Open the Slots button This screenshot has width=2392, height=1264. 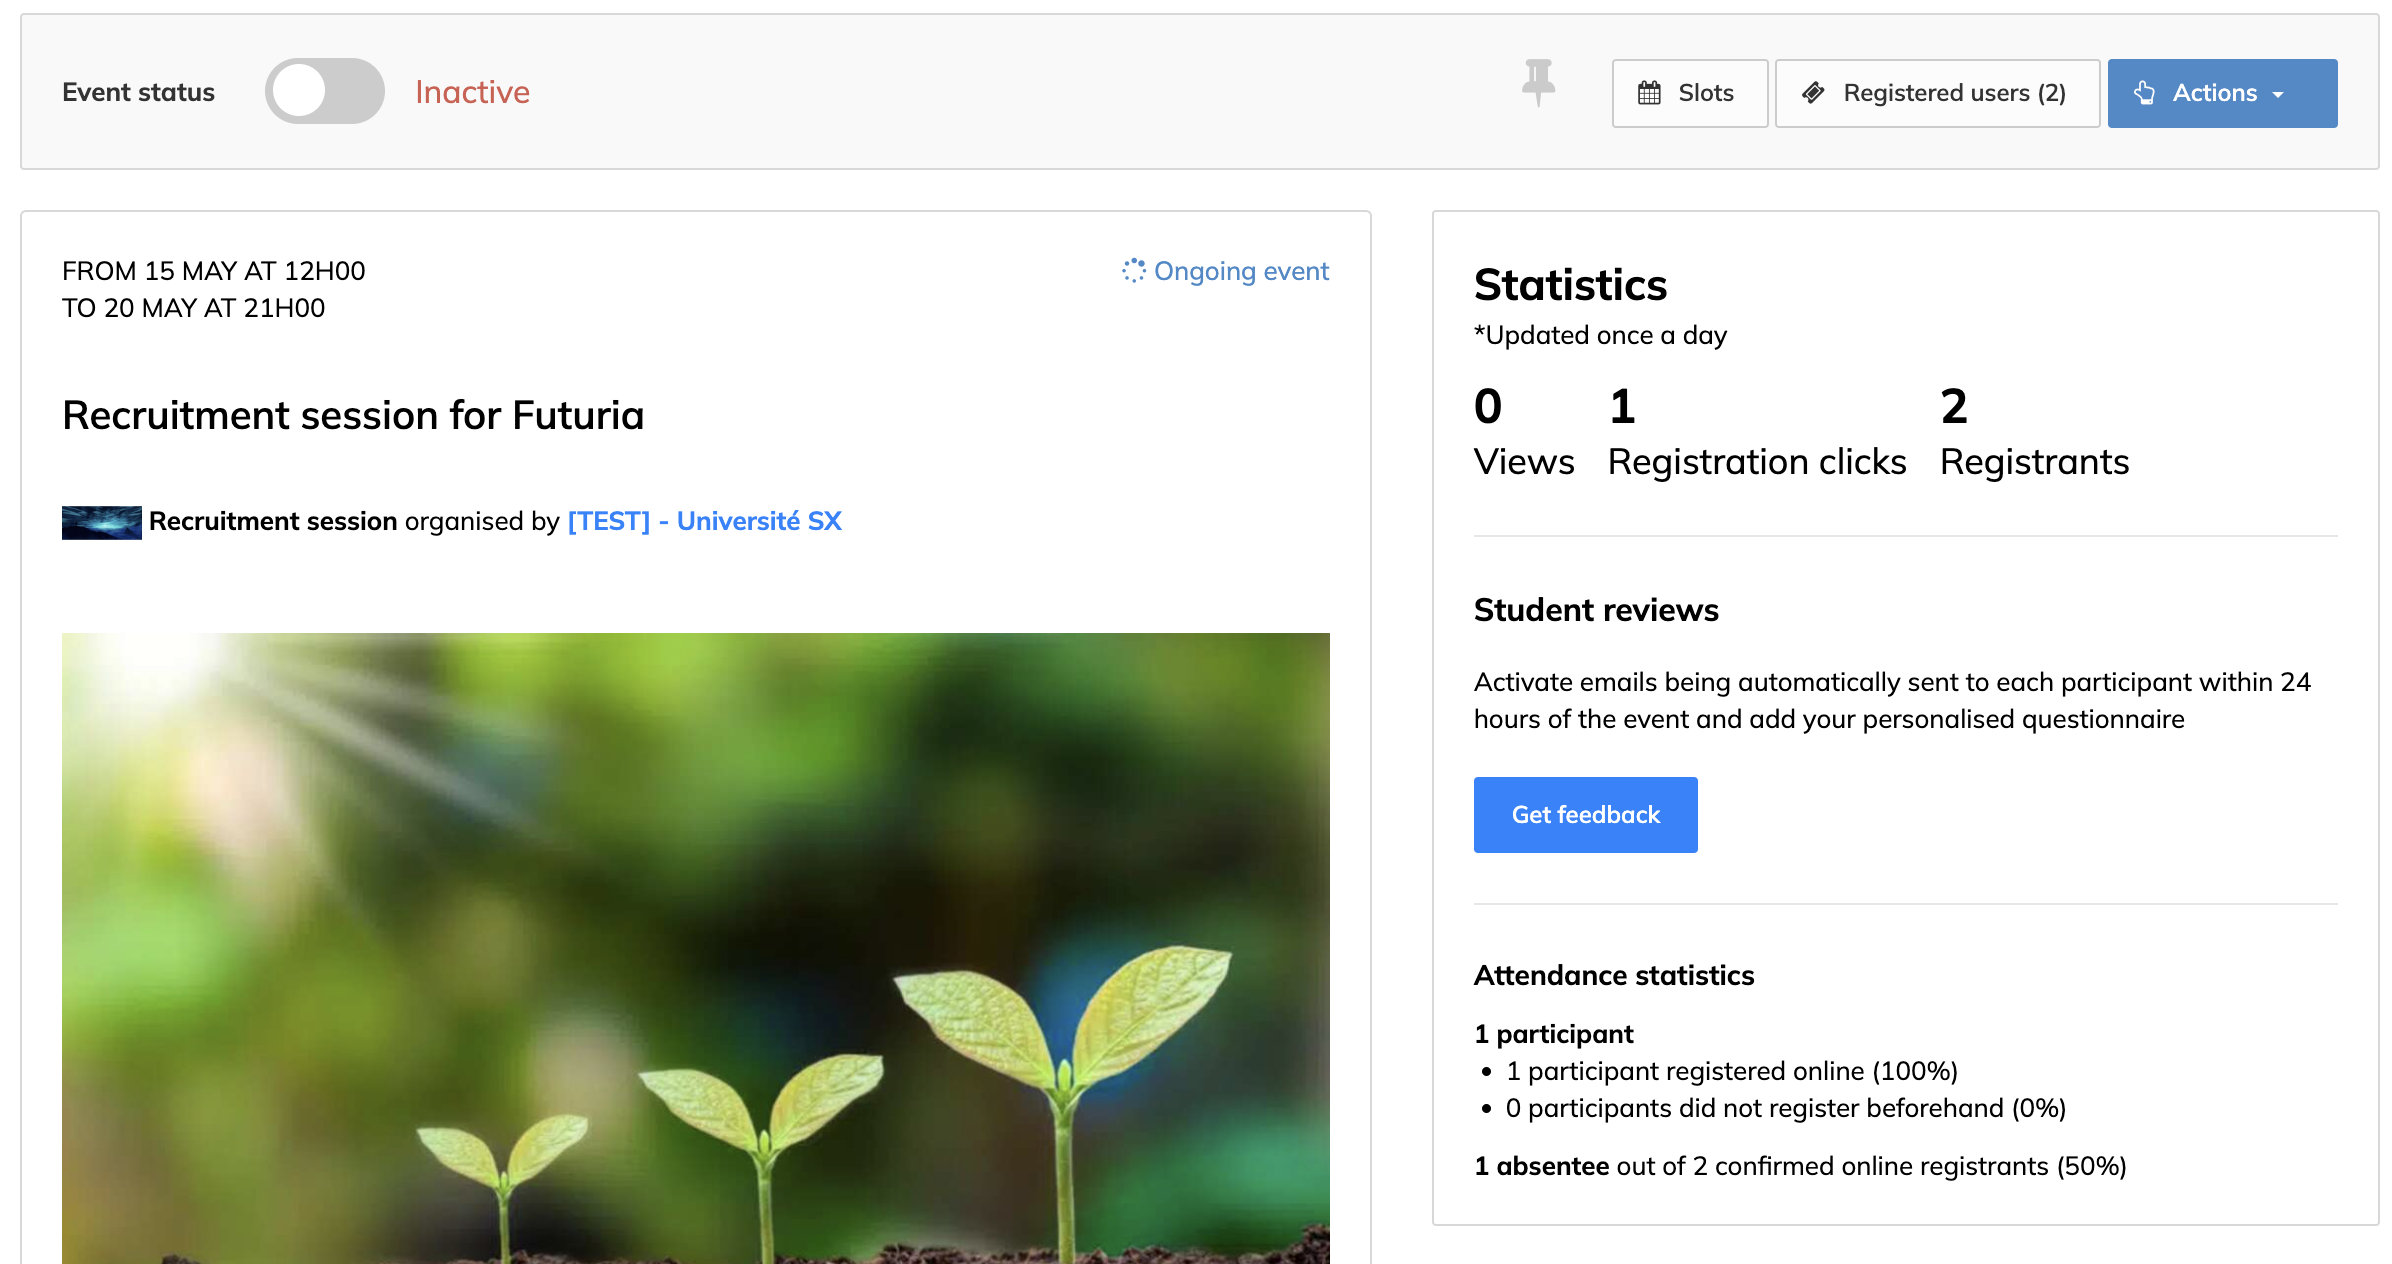pos(1689,93)
